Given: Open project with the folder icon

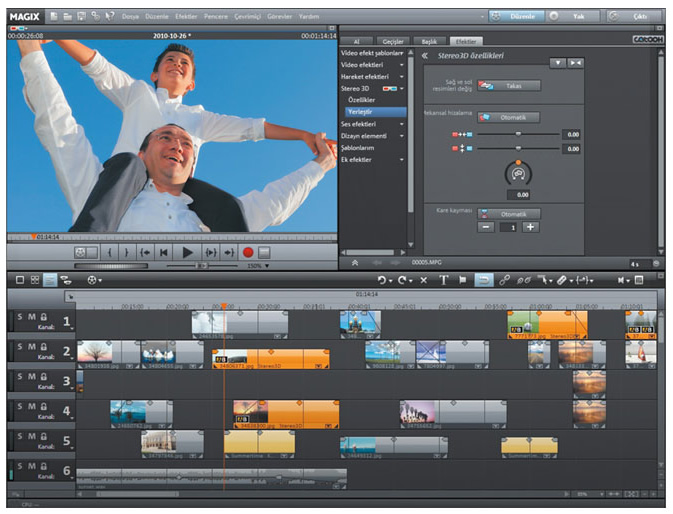Looking at the screenshot, I should pos(67,16).
